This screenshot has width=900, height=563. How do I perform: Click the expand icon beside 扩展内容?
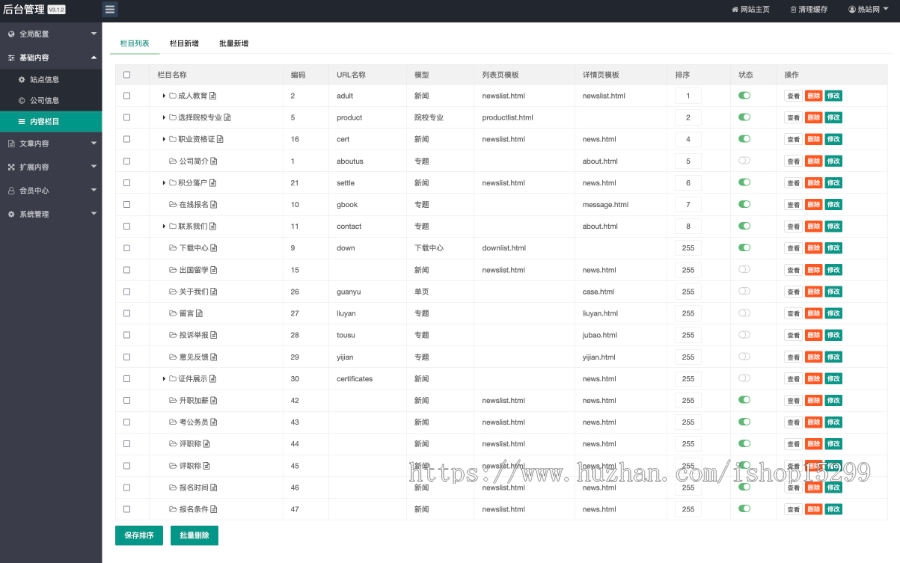(11, 167)
